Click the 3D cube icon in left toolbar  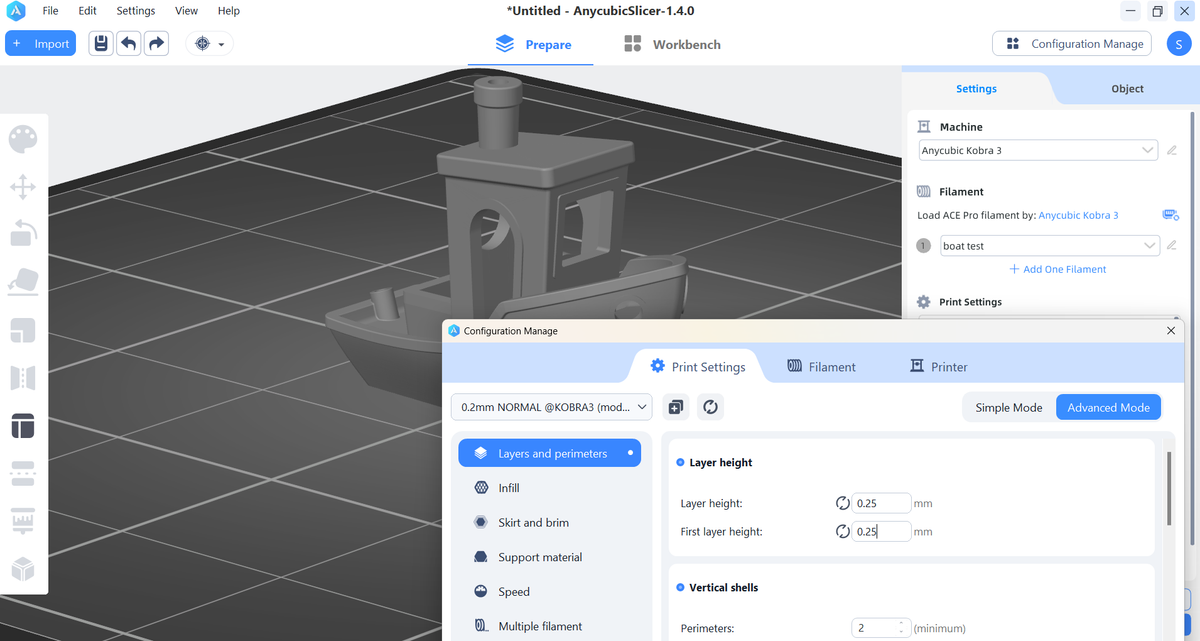coord(23,569)
